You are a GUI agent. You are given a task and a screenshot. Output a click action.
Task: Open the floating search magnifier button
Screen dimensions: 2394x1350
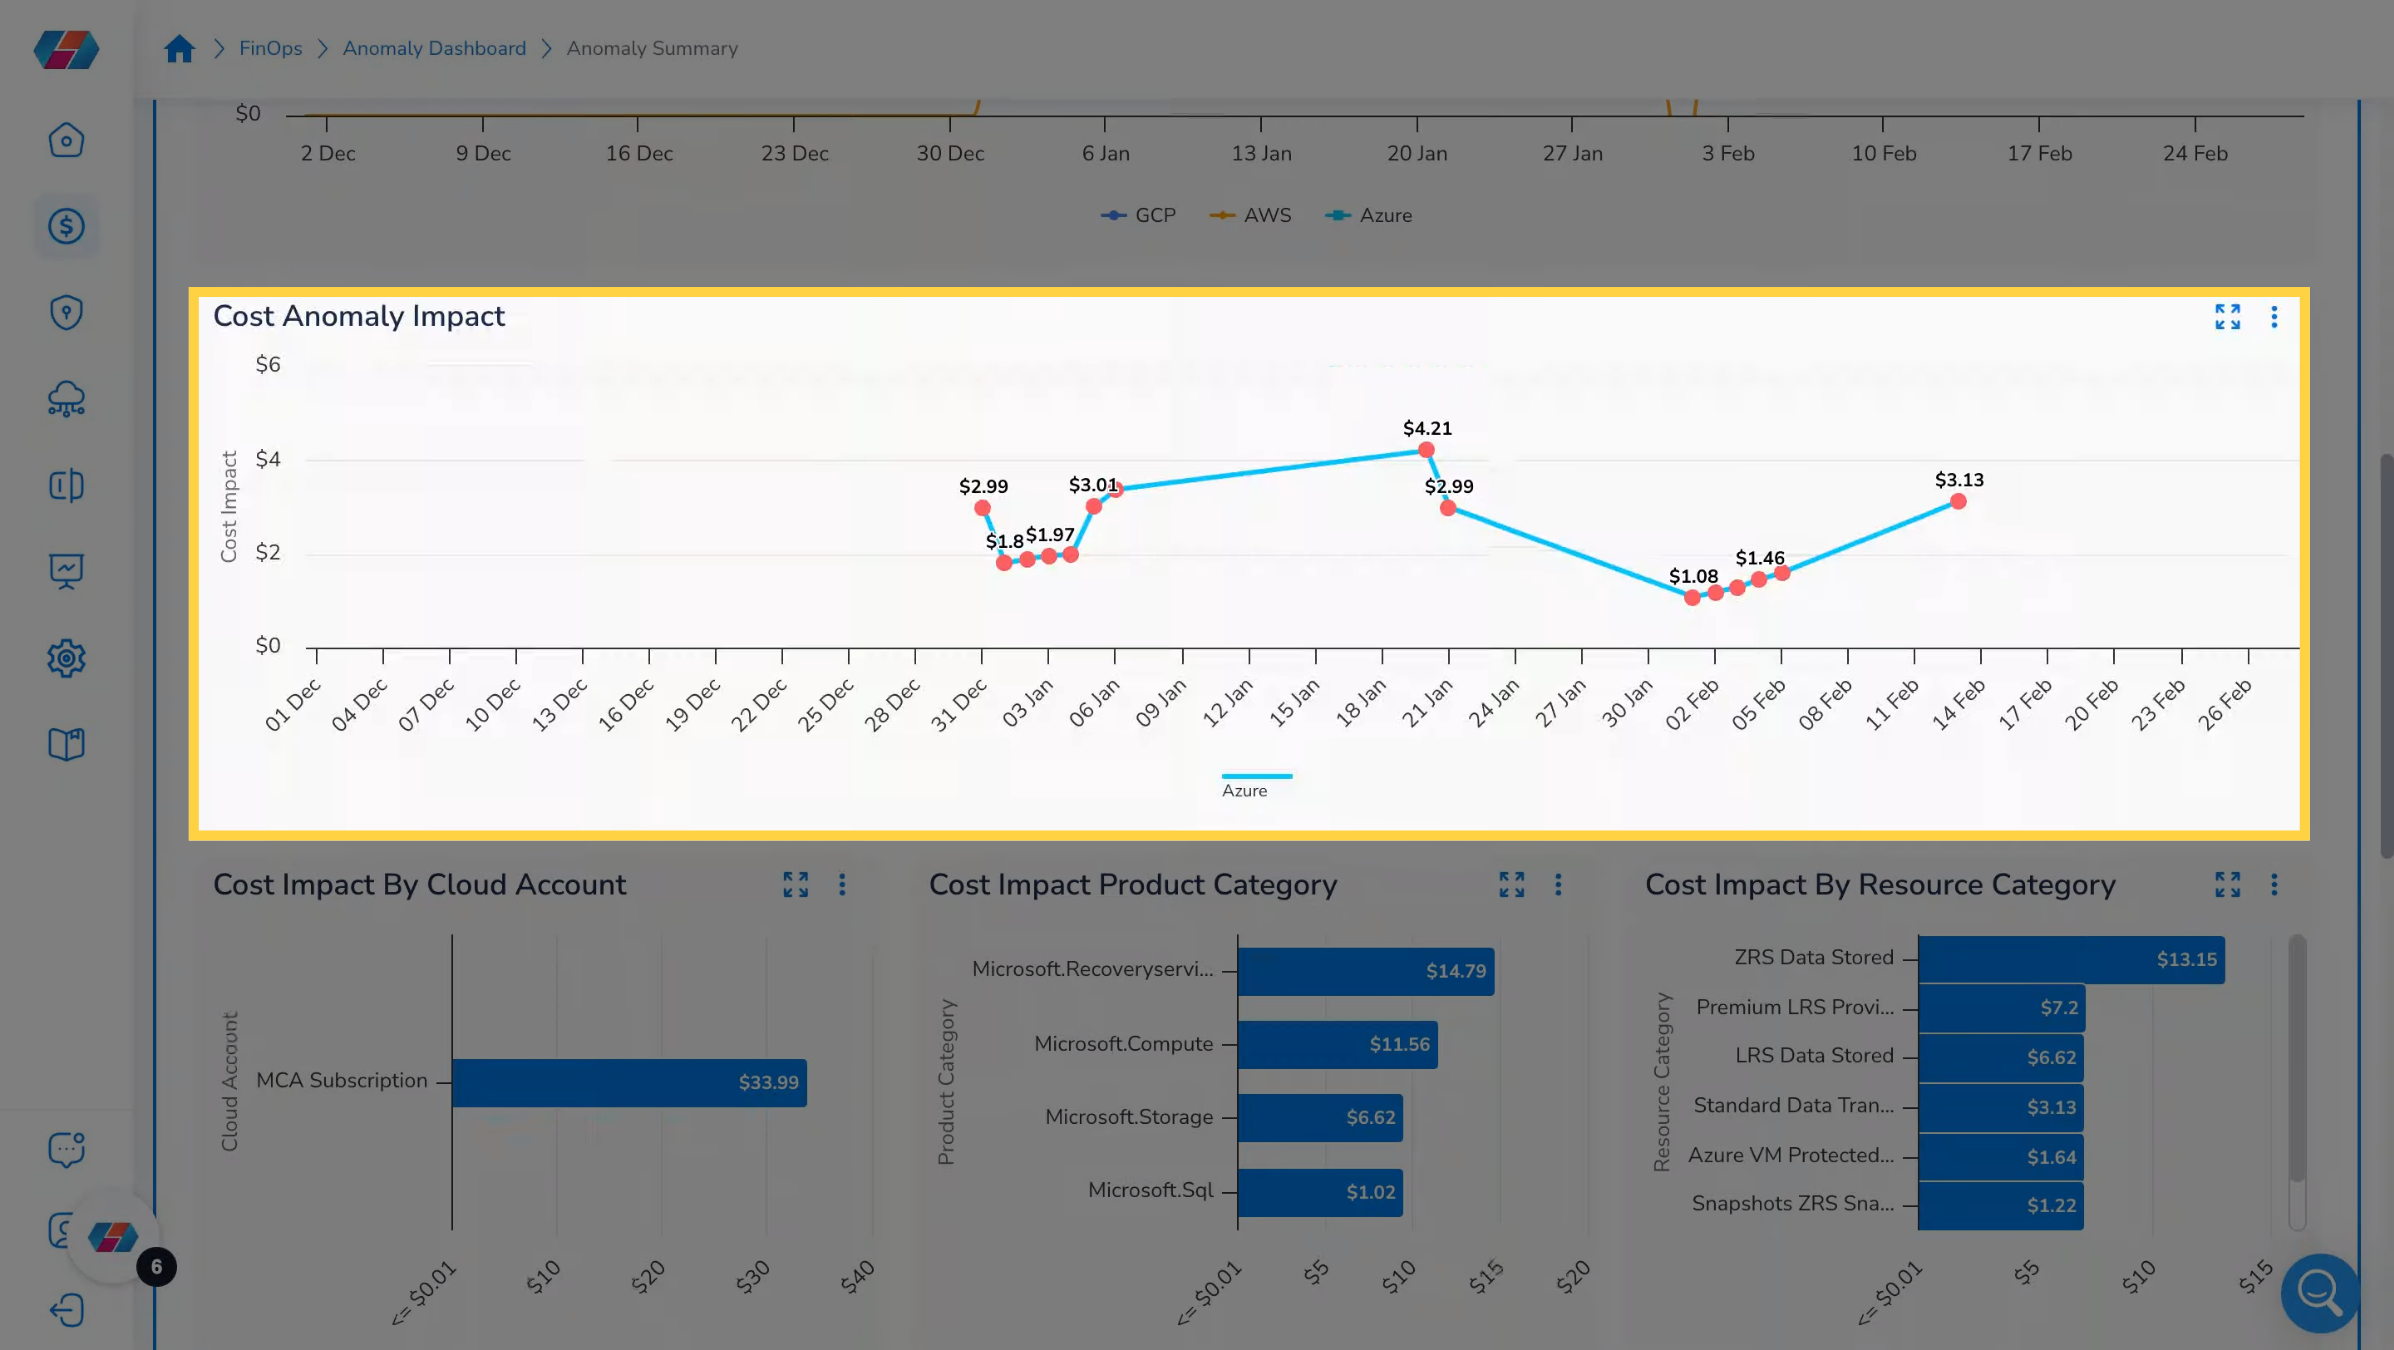click(x=2318, y=1294)
